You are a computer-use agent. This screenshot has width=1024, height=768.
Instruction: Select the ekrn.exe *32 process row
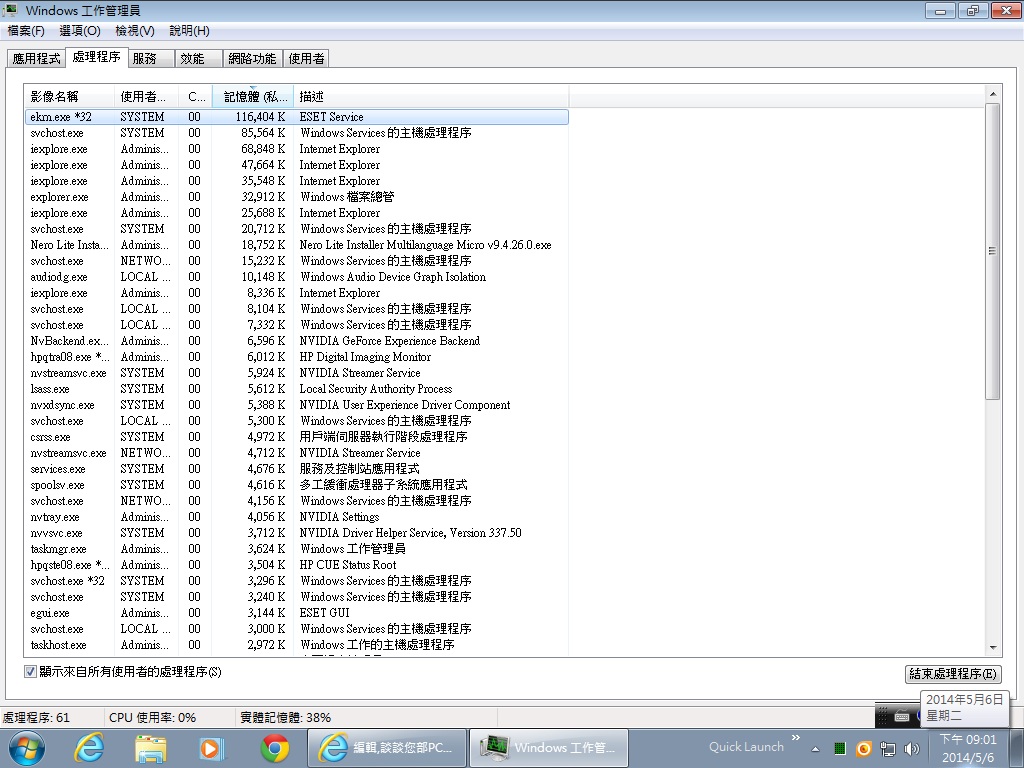point(296,117)
